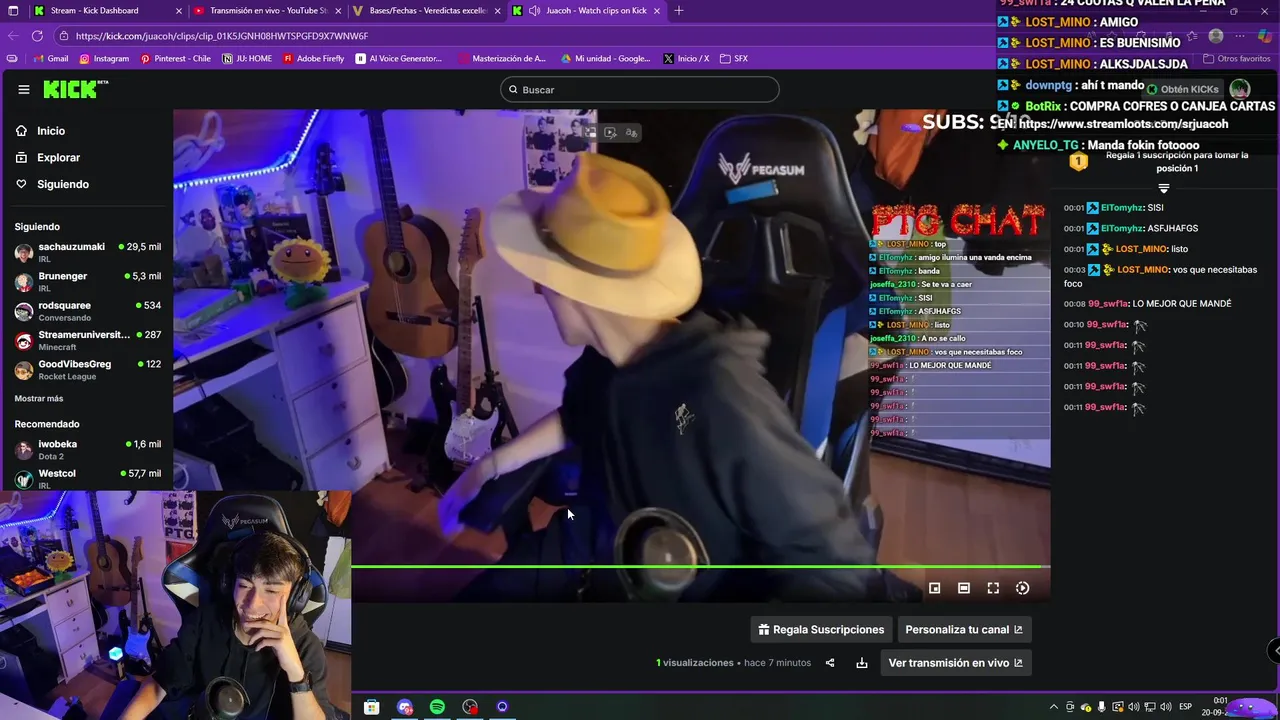Image resolution: width=1280 pixels, height=720 pixels.
Task: Click the share clip icon
Action: click(x=830, y=663)
